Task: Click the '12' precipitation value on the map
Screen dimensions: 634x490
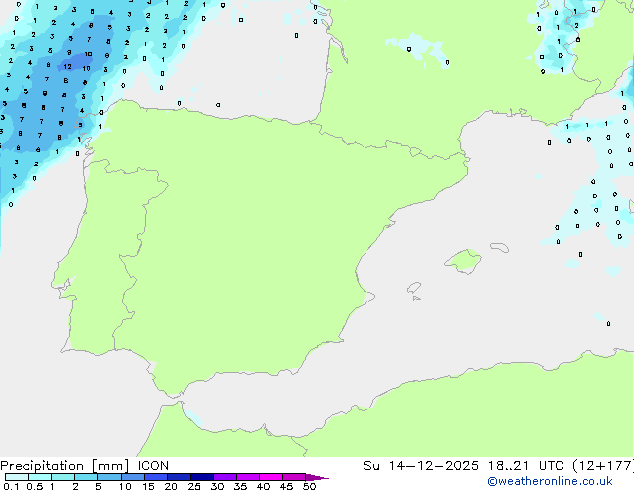Action: 68,66
